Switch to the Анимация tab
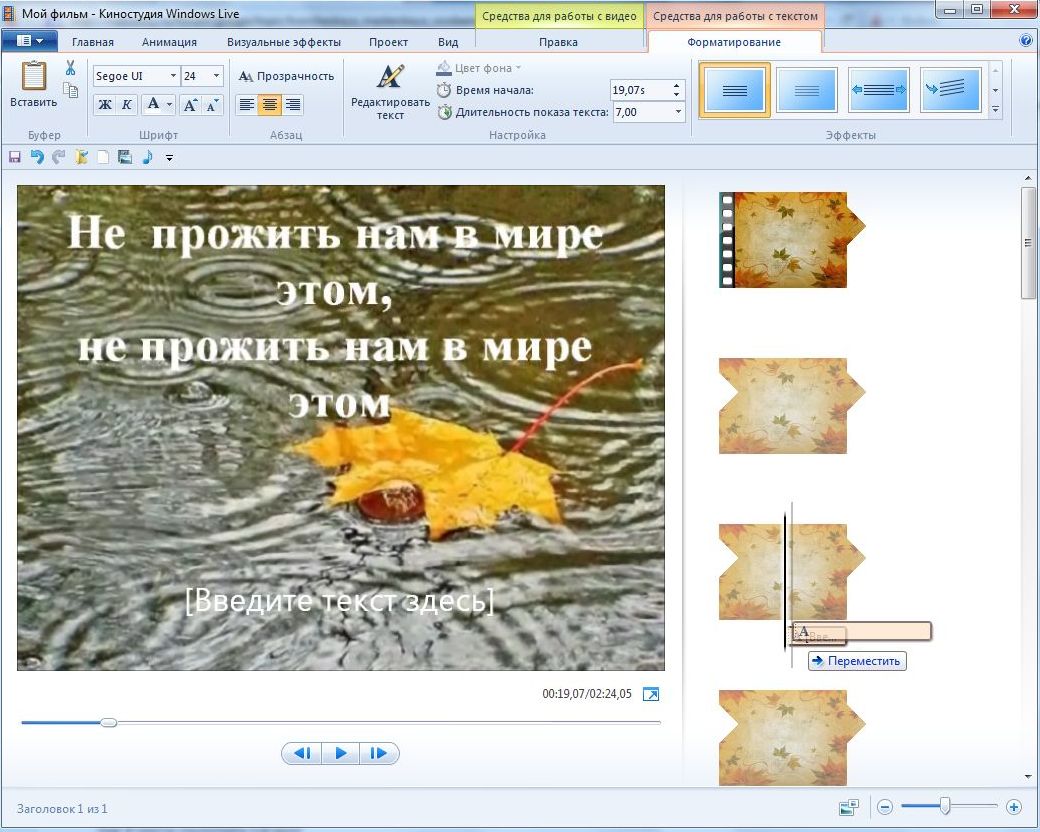Viewport: 1040px width, 832px height. tap(169, 42)
